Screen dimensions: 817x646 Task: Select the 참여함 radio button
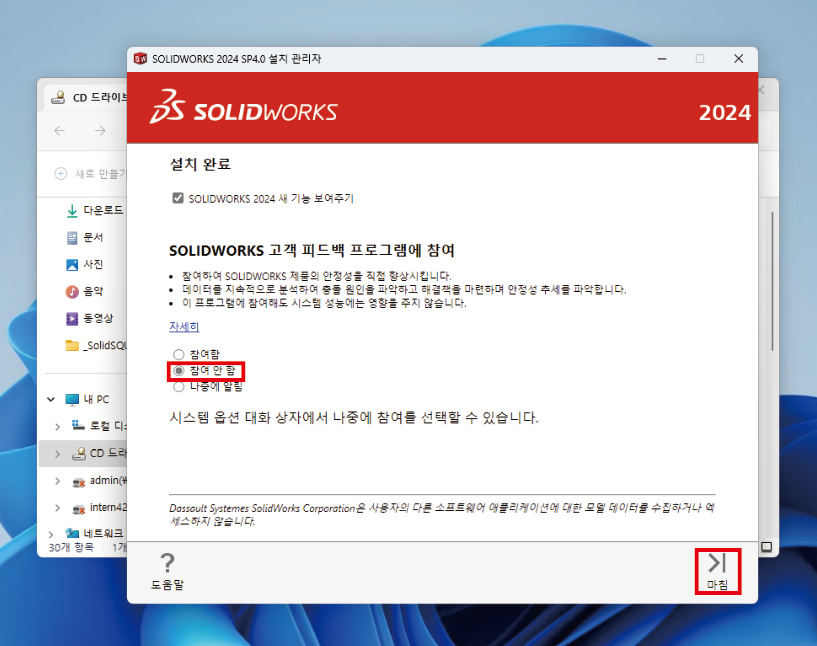[x=179, y=354]
